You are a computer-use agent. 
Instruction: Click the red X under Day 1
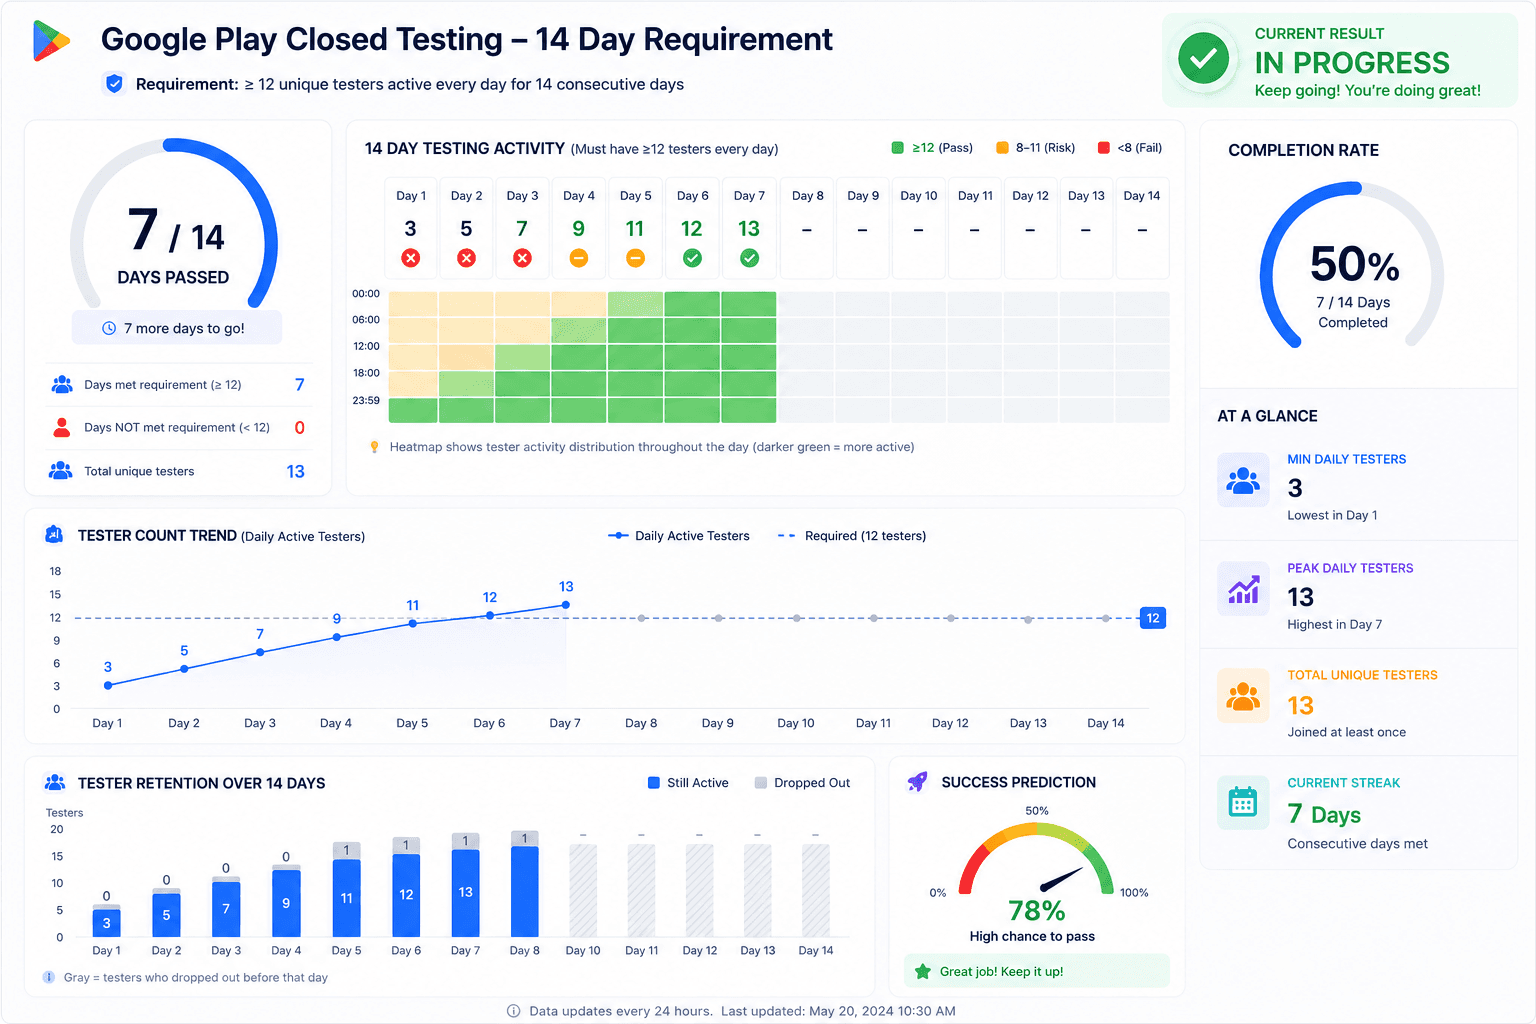pyautogui.click(x=410, y=258)
